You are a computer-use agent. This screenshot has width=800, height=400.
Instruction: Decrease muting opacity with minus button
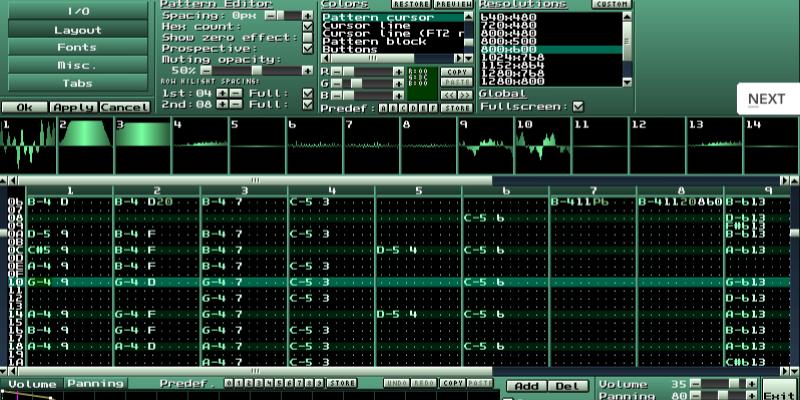[x=207, y=71]
